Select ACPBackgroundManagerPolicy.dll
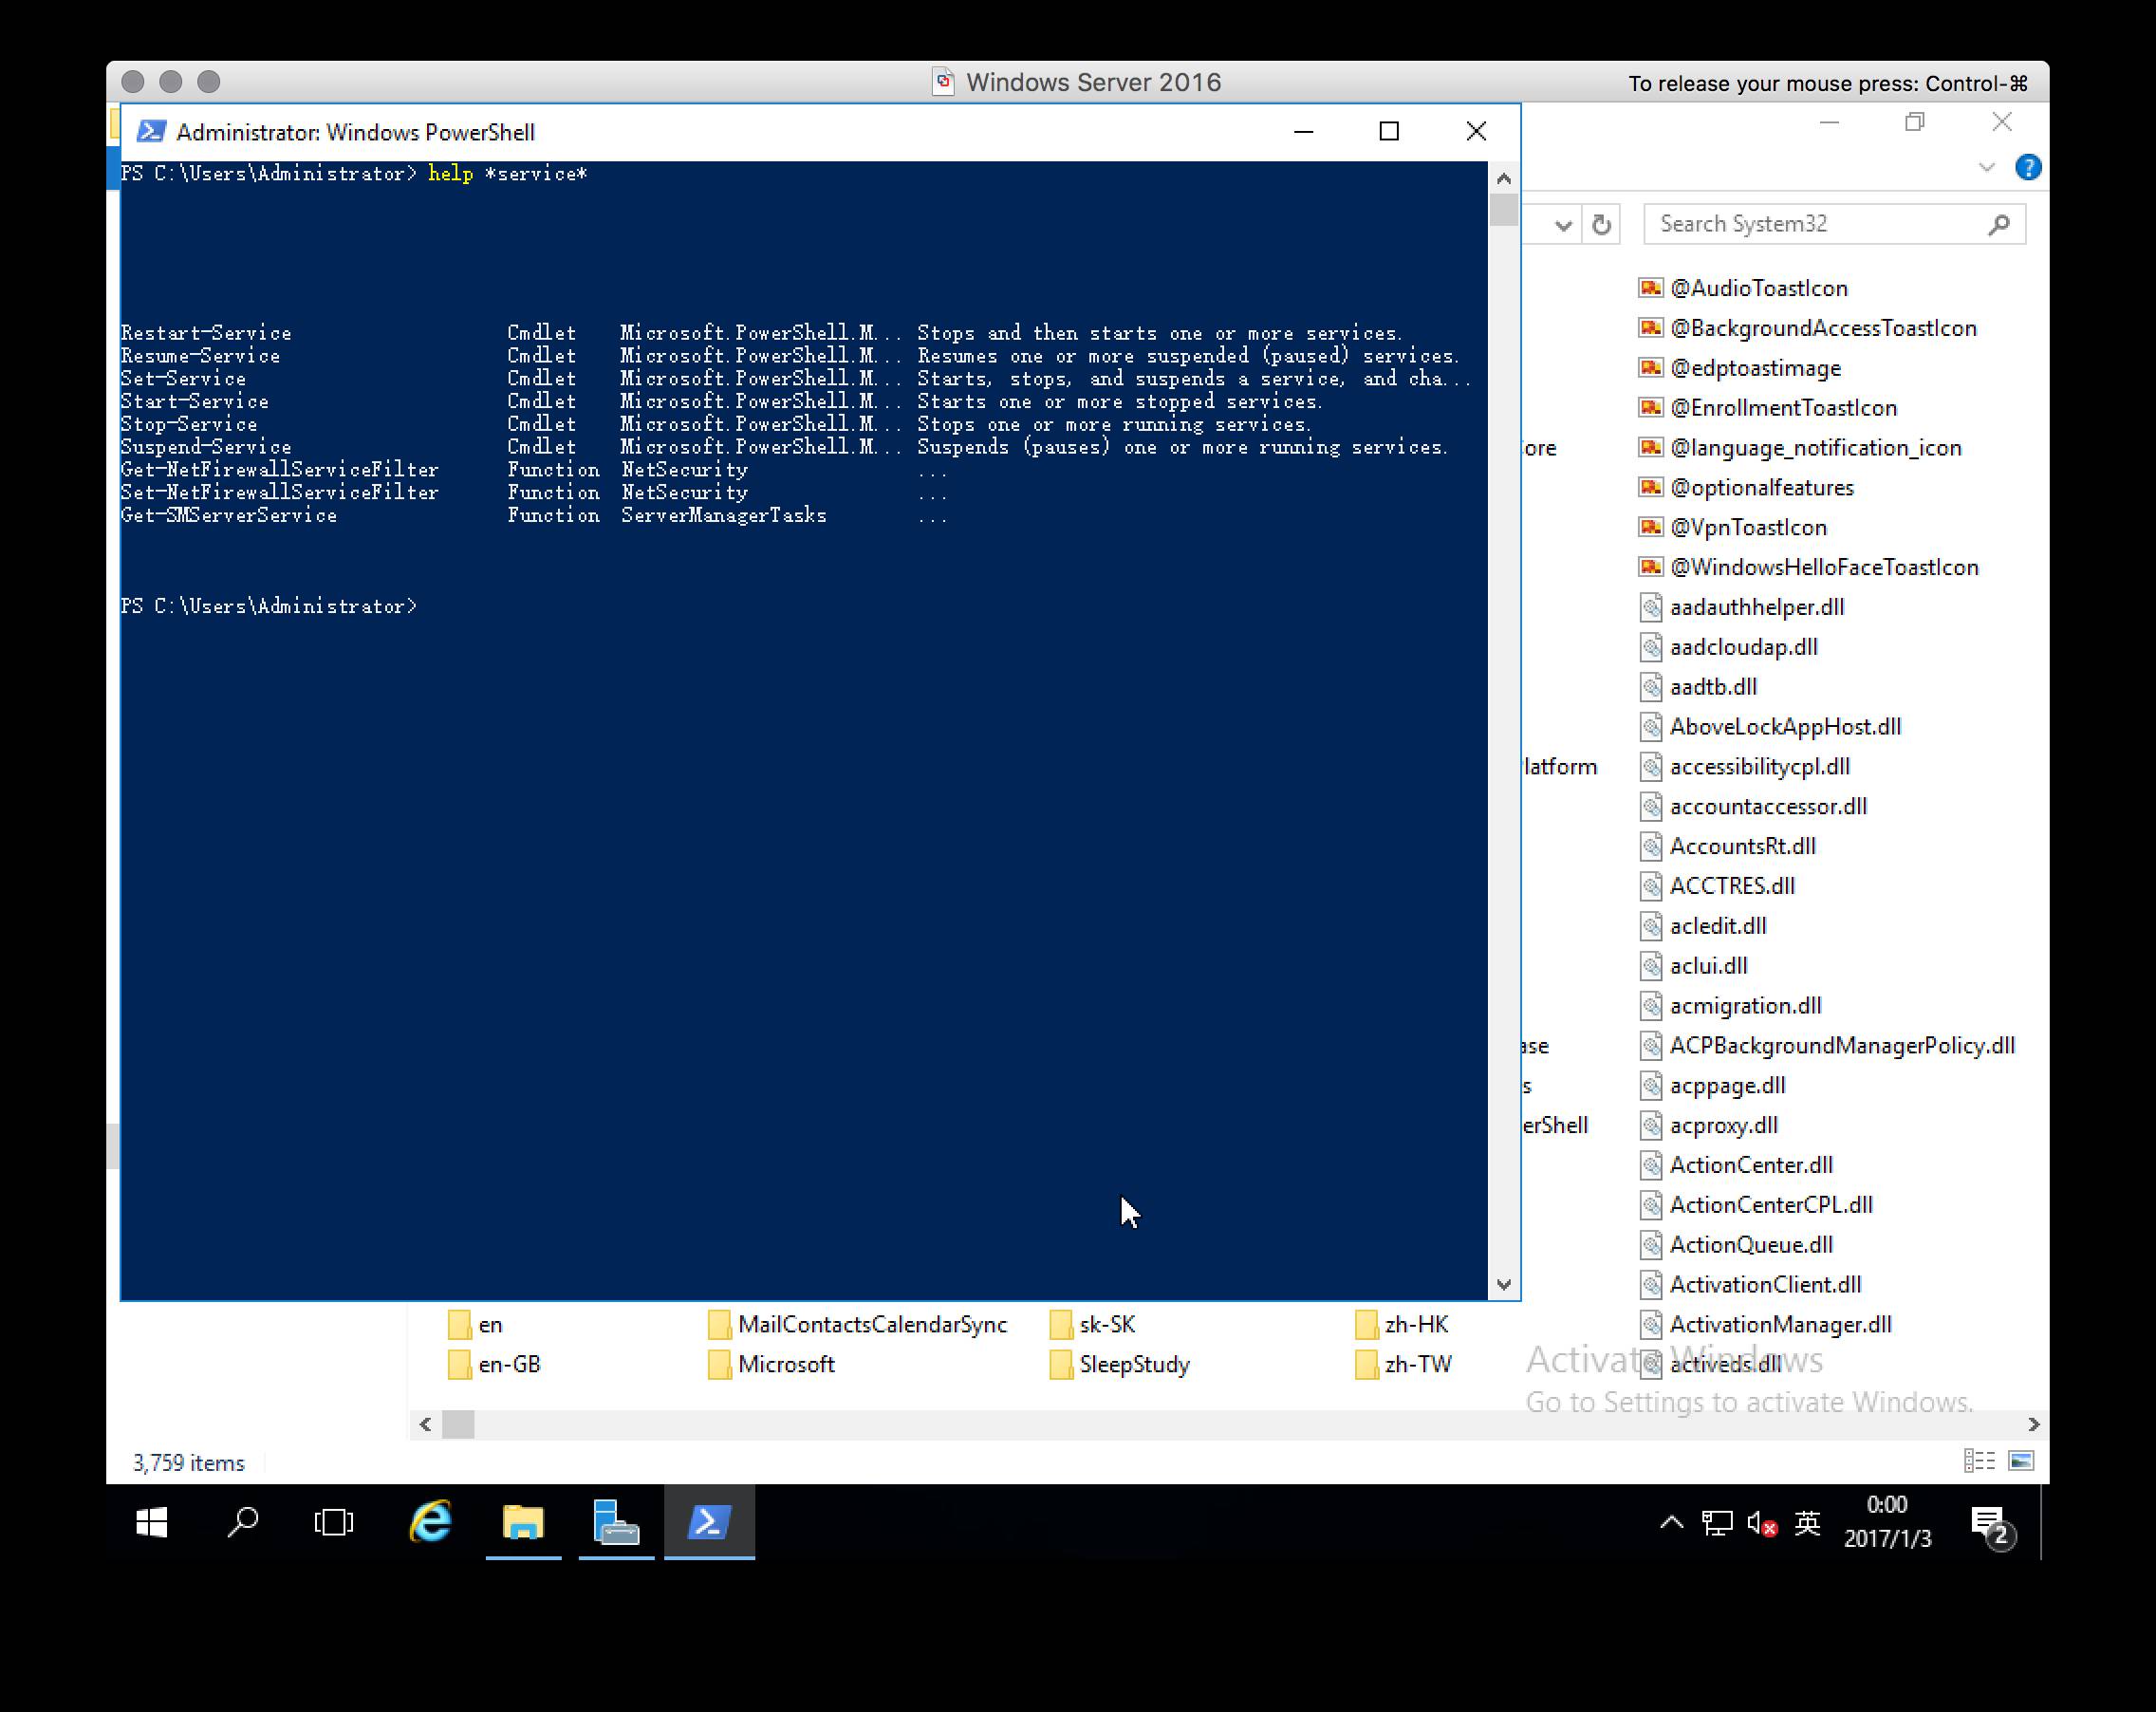This screenshot has width=2156, height=1712. pos(1828,1045)
